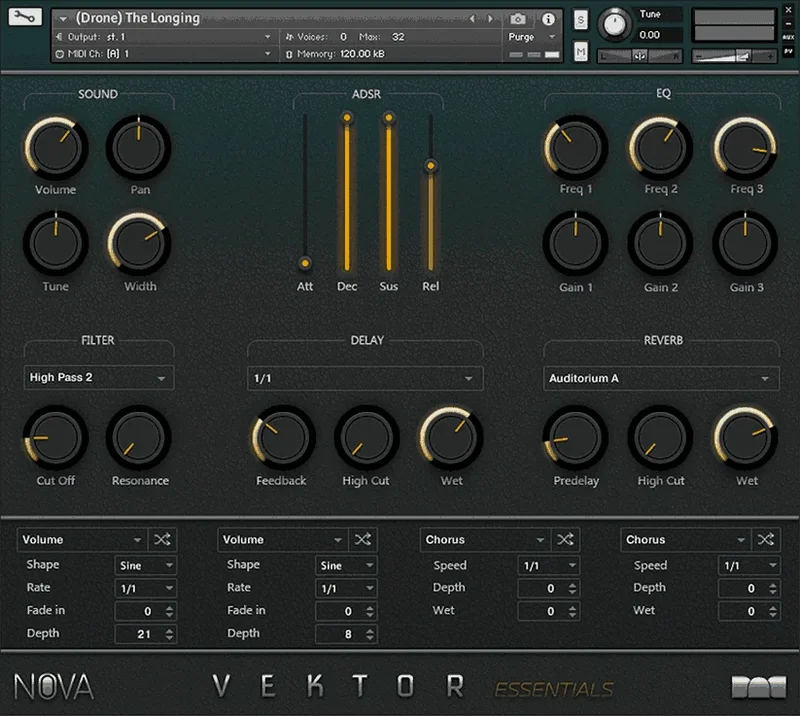Increase first LFO Fade in stepper
This screenshot has height=716, width=800.
[169, 607]
